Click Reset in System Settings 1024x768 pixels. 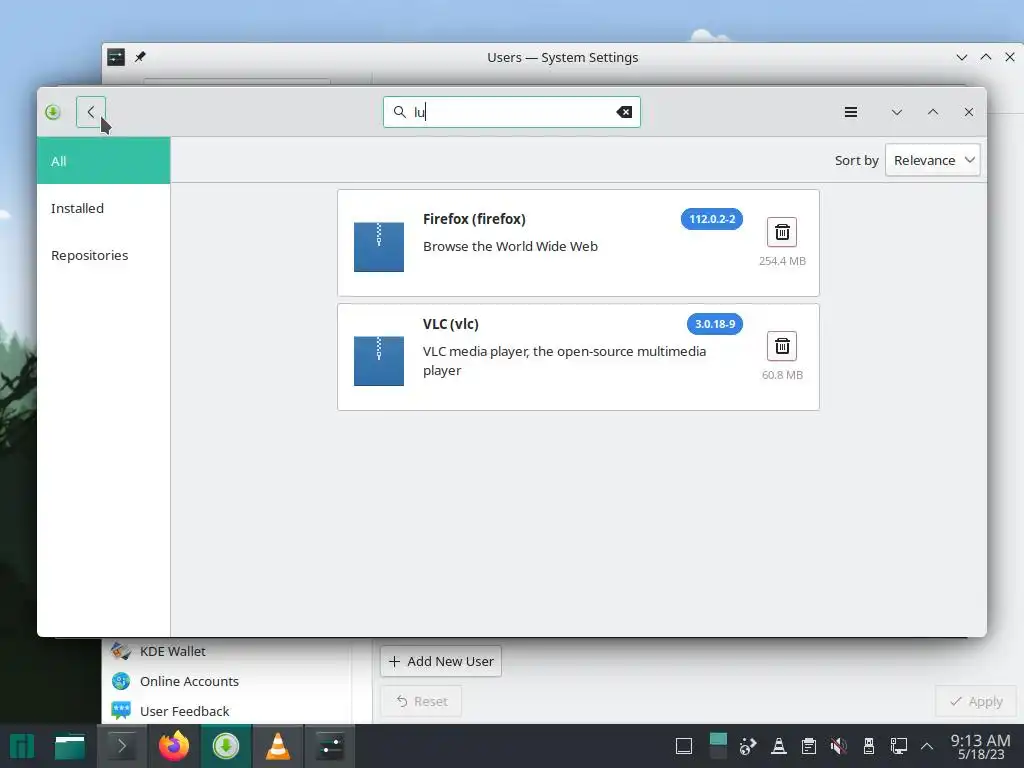[421, 701]
